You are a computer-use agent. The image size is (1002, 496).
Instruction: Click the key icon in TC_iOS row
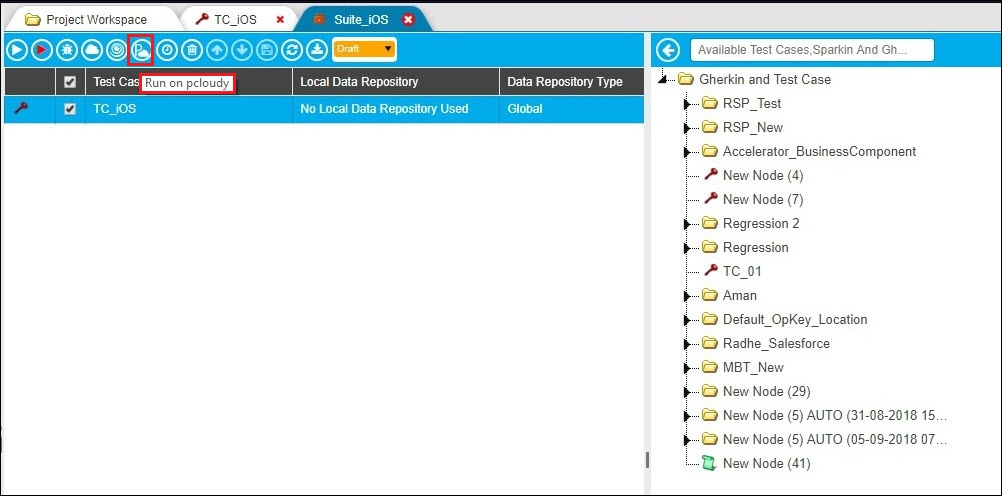20,109
